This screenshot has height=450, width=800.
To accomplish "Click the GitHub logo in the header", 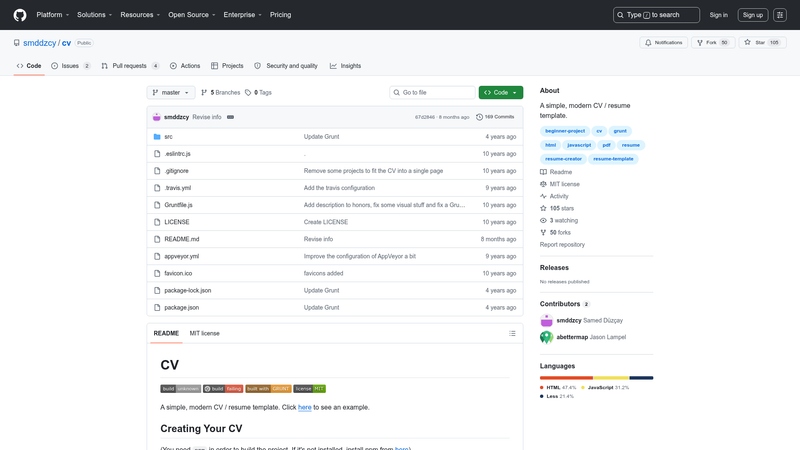I will pos(20,15).
